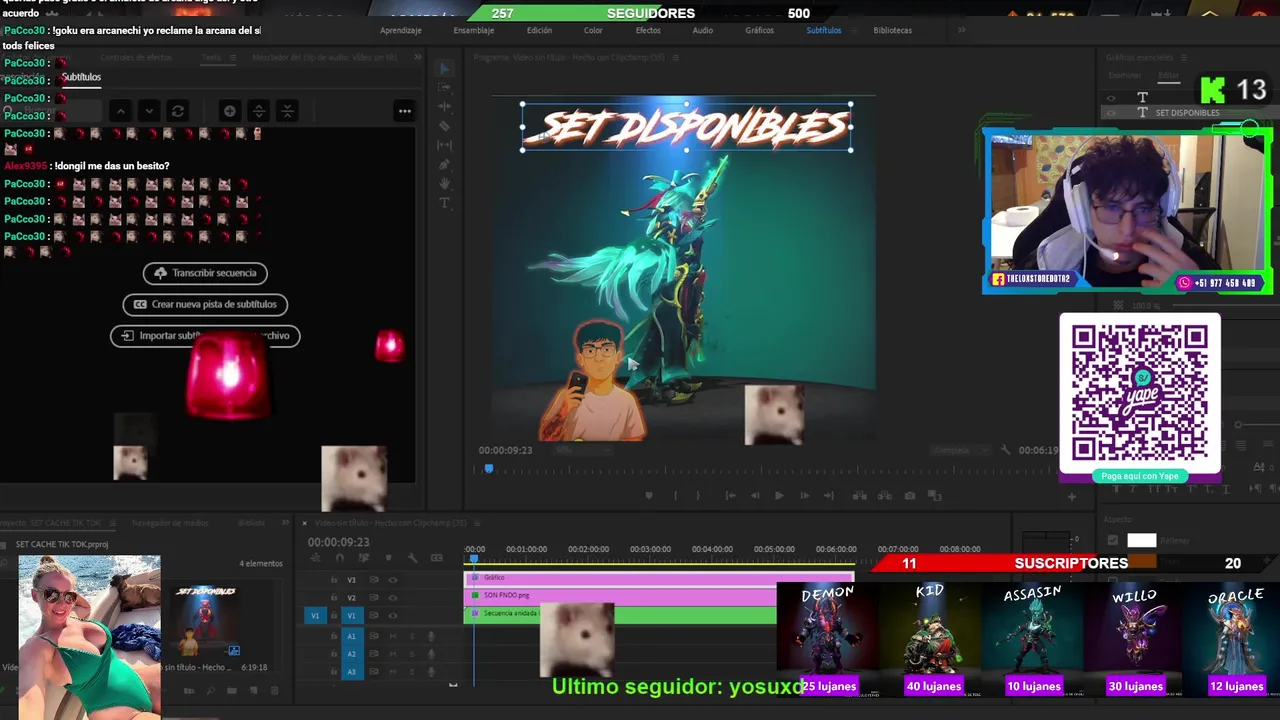Viewport: 1280px width, 720px height.
Task: Select the Selection tool in the tools panel
Action: (445, 68)
